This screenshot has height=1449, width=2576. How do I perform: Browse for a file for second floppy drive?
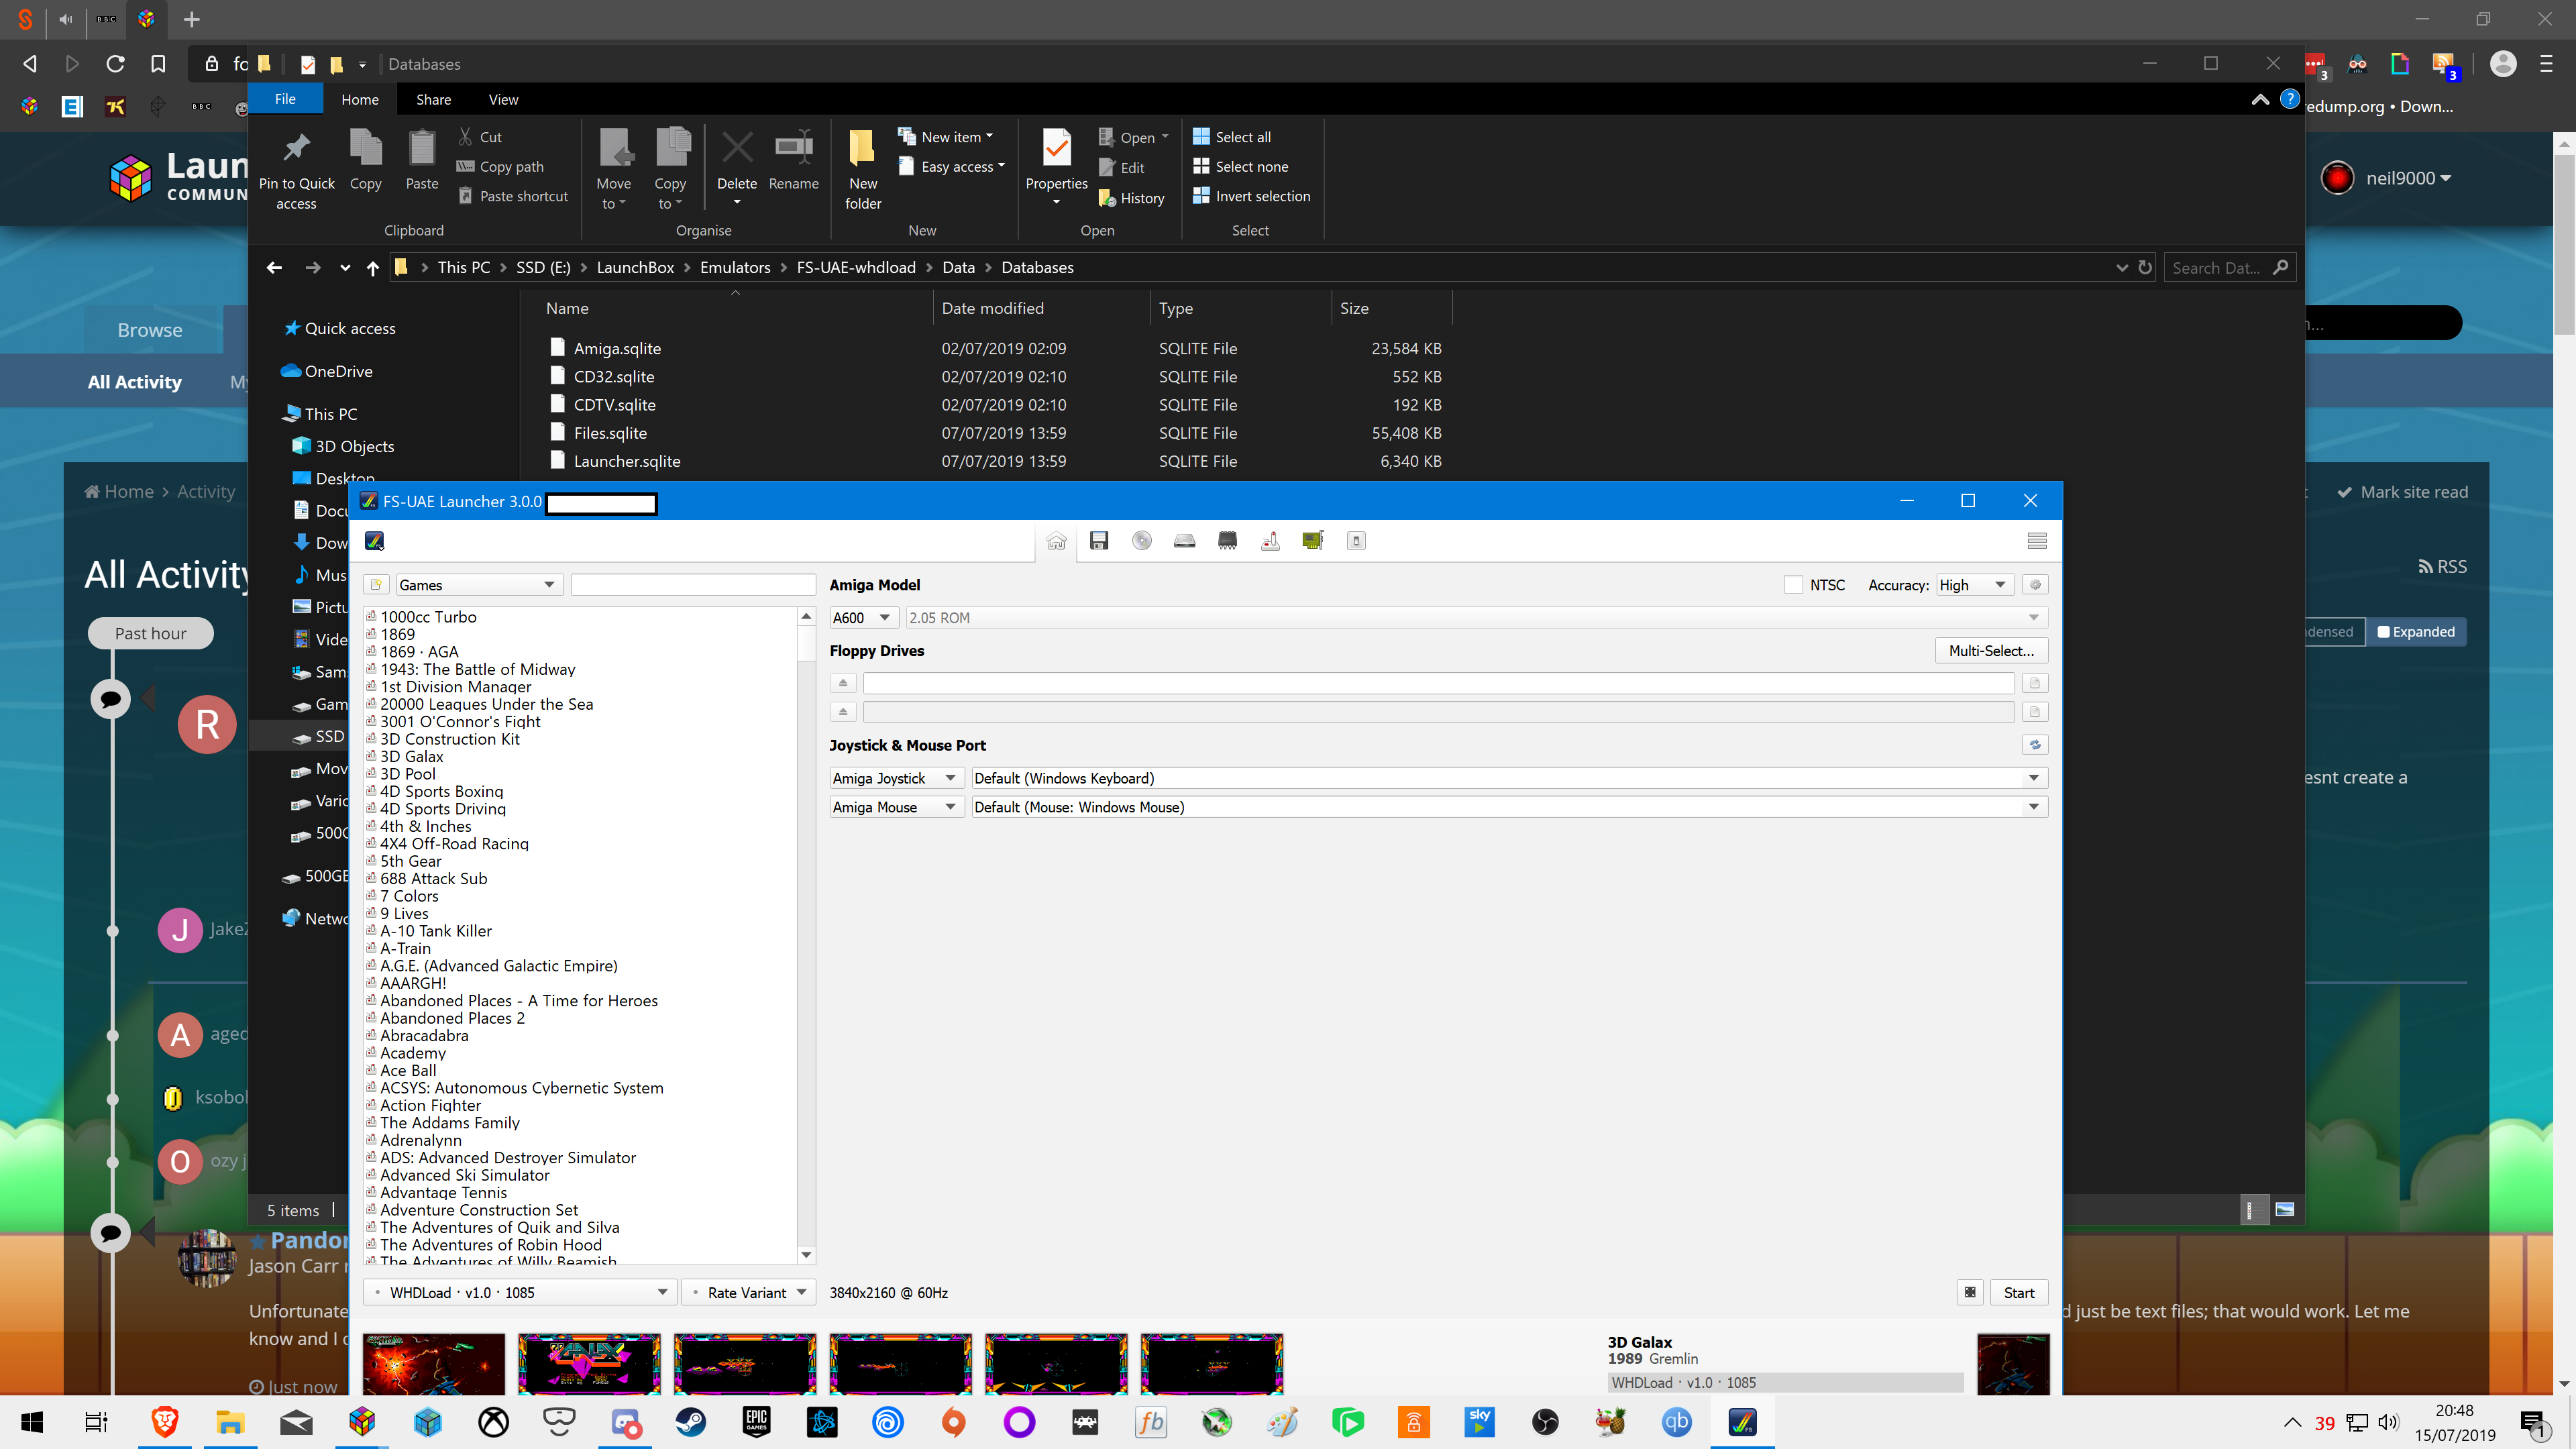pyautogui.click(x=2035, y=712)
